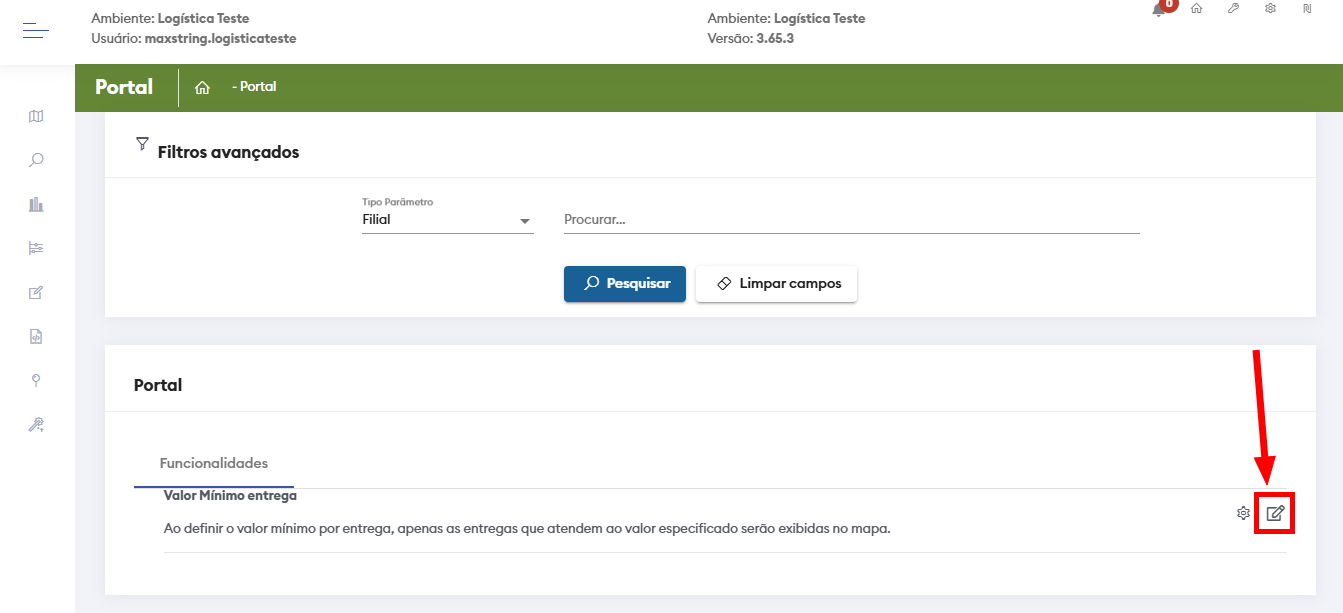The width and height of the screenshot is (1343, 613).
Task: Open the bar chart icon in the sidebar
Action: pyautogui.click(x=36, y=204)
